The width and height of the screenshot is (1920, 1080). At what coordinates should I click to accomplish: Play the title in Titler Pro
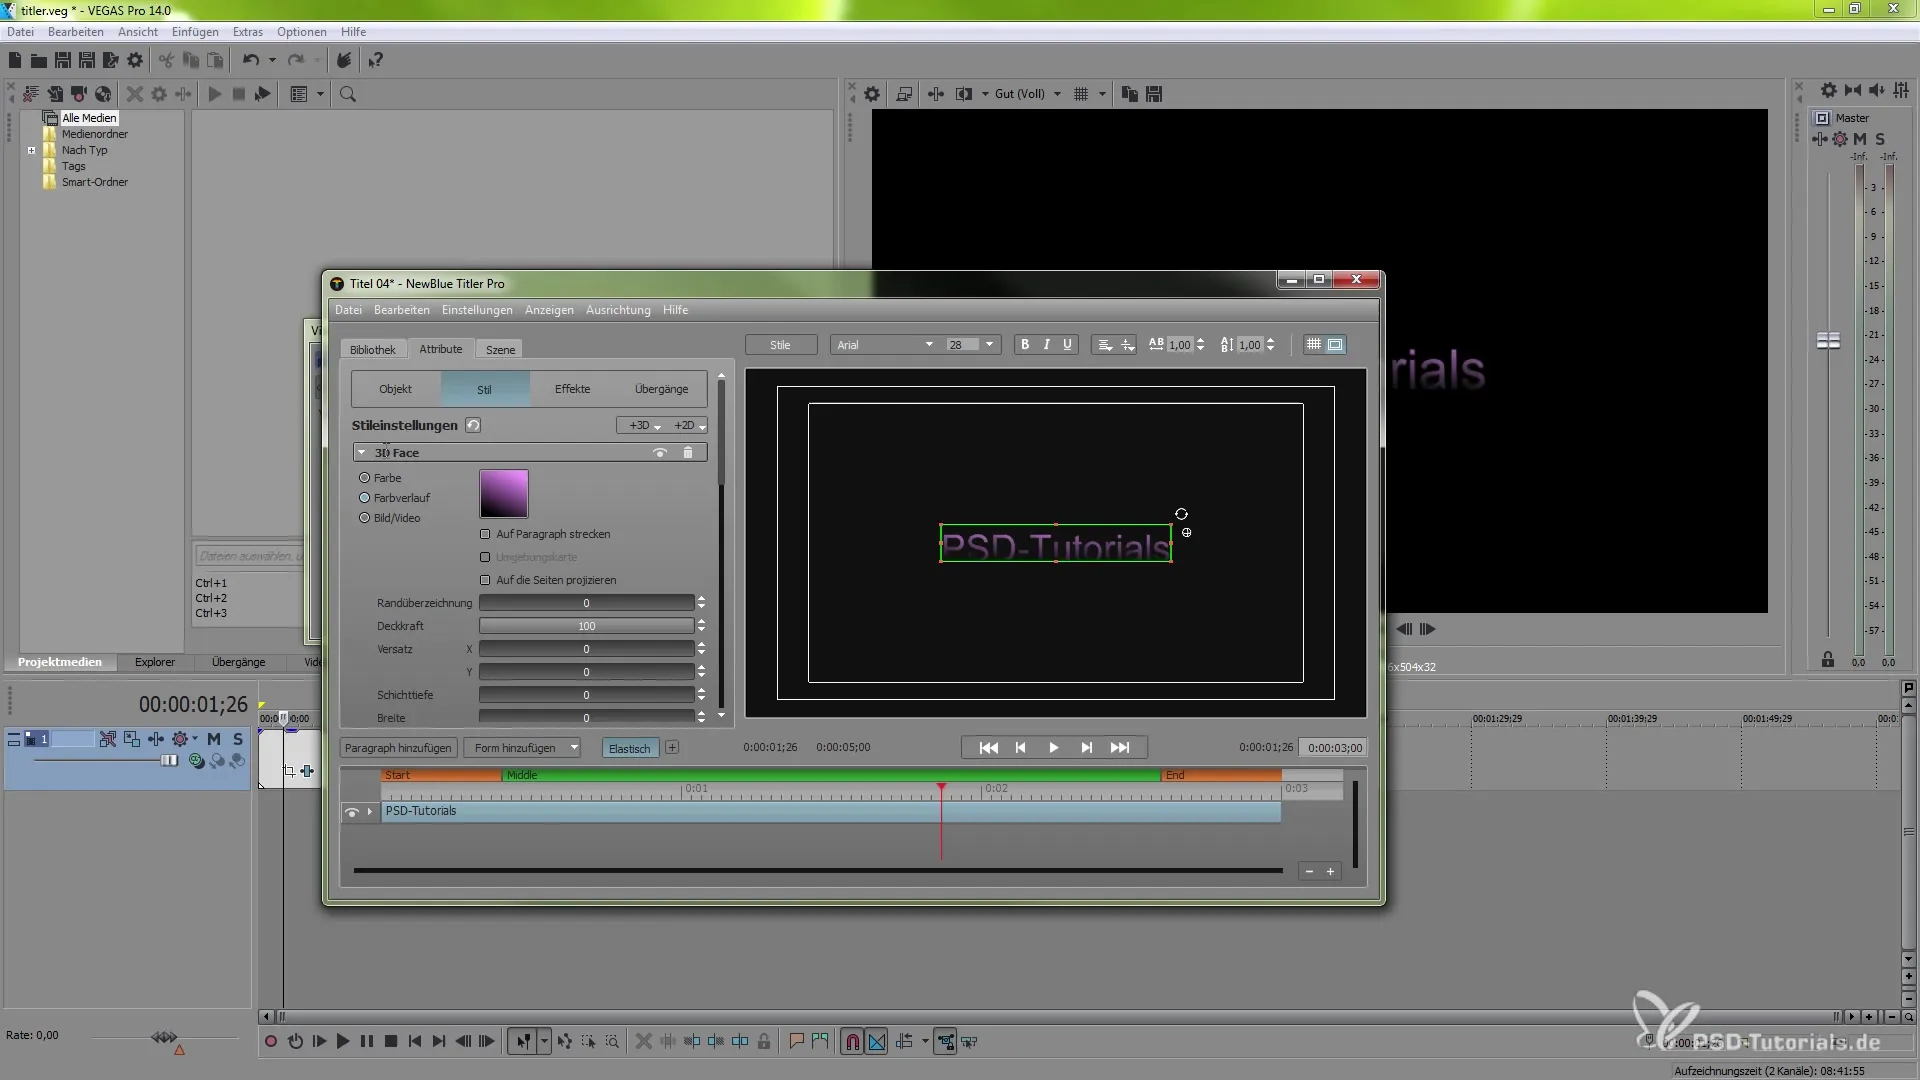pyautogui.click(x=1053, y=748)
